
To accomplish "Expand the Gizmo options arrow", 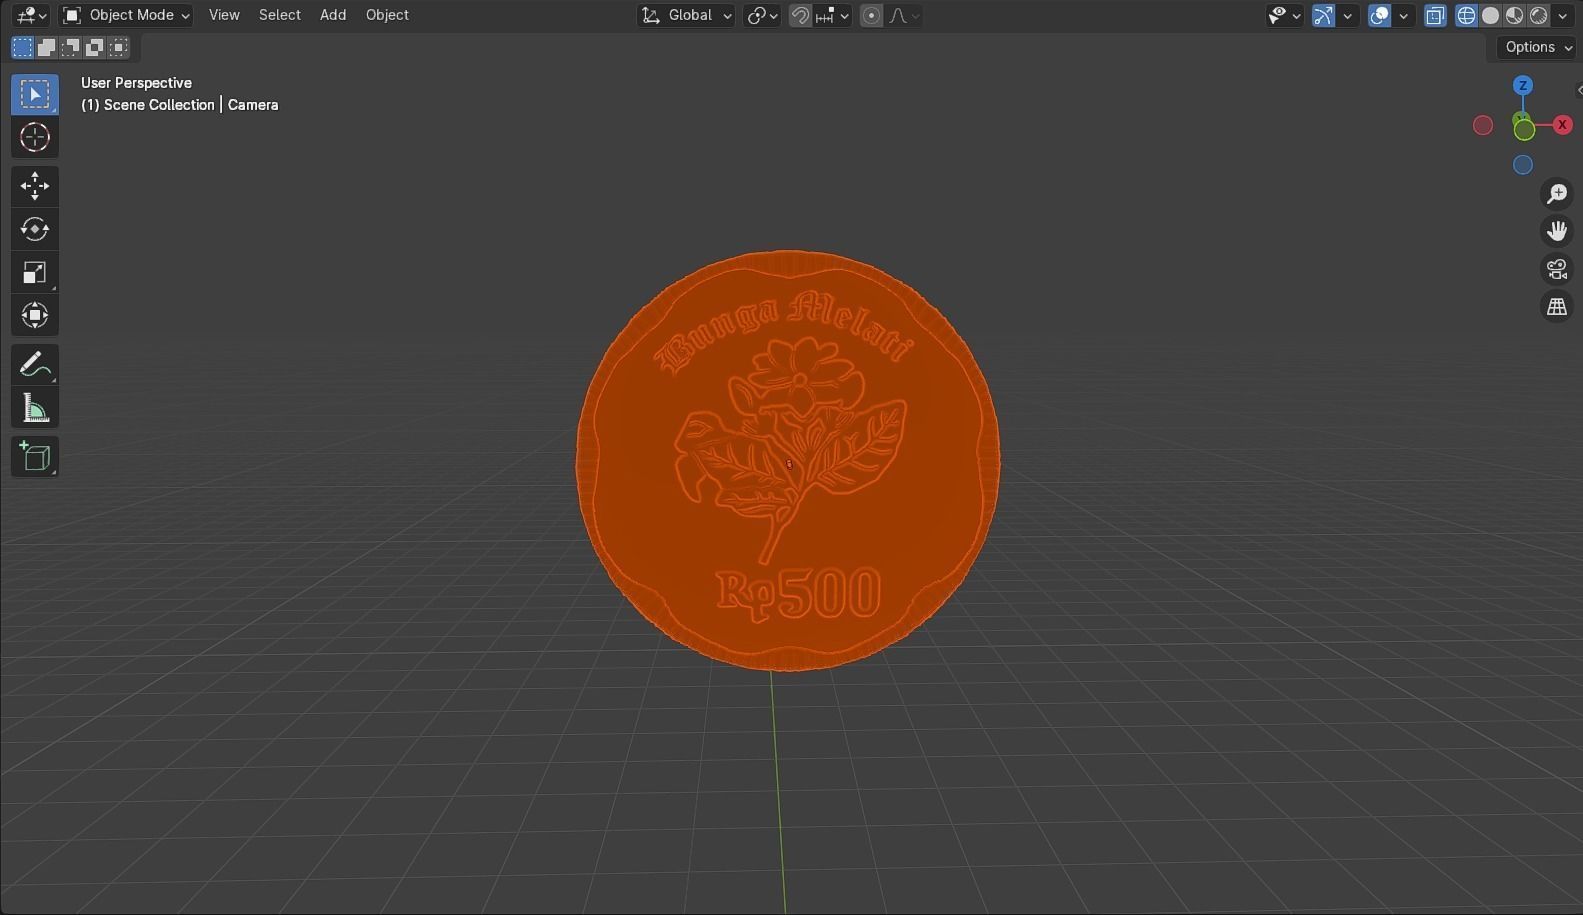I will 1348,15.
